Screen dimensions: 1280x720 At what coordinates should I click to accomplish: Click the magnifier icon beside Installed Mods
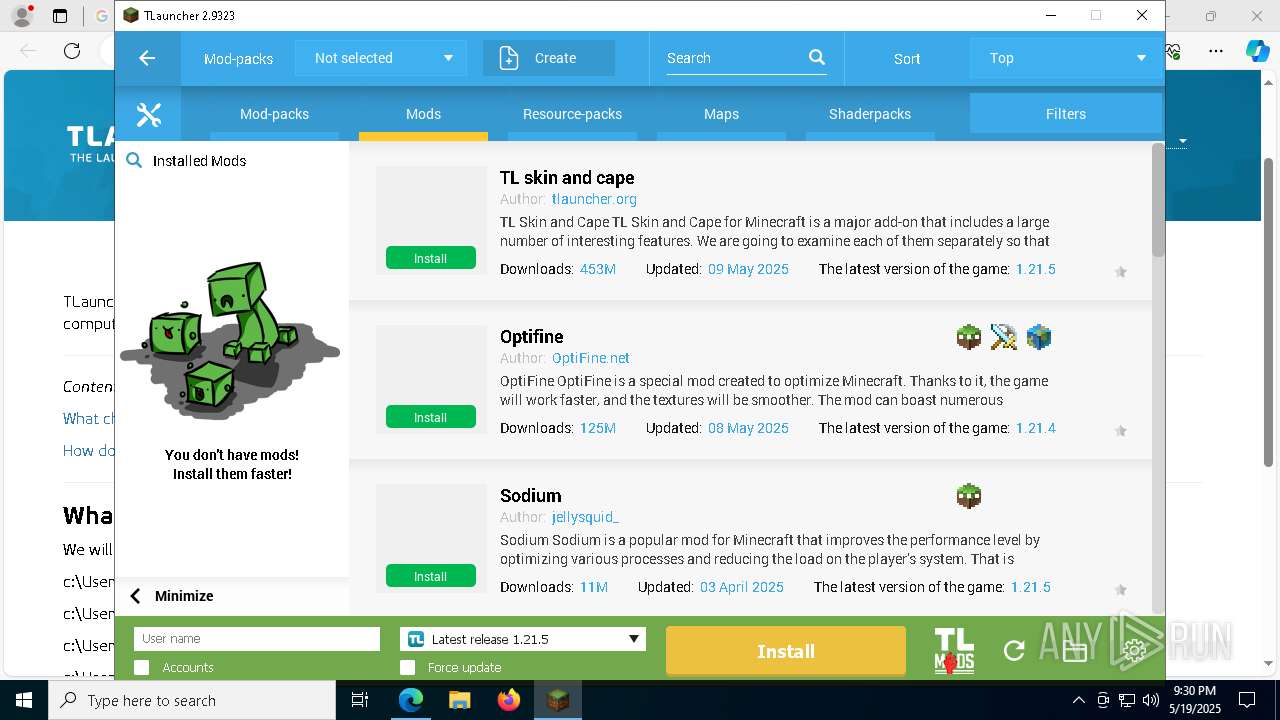tap(134, 160)
